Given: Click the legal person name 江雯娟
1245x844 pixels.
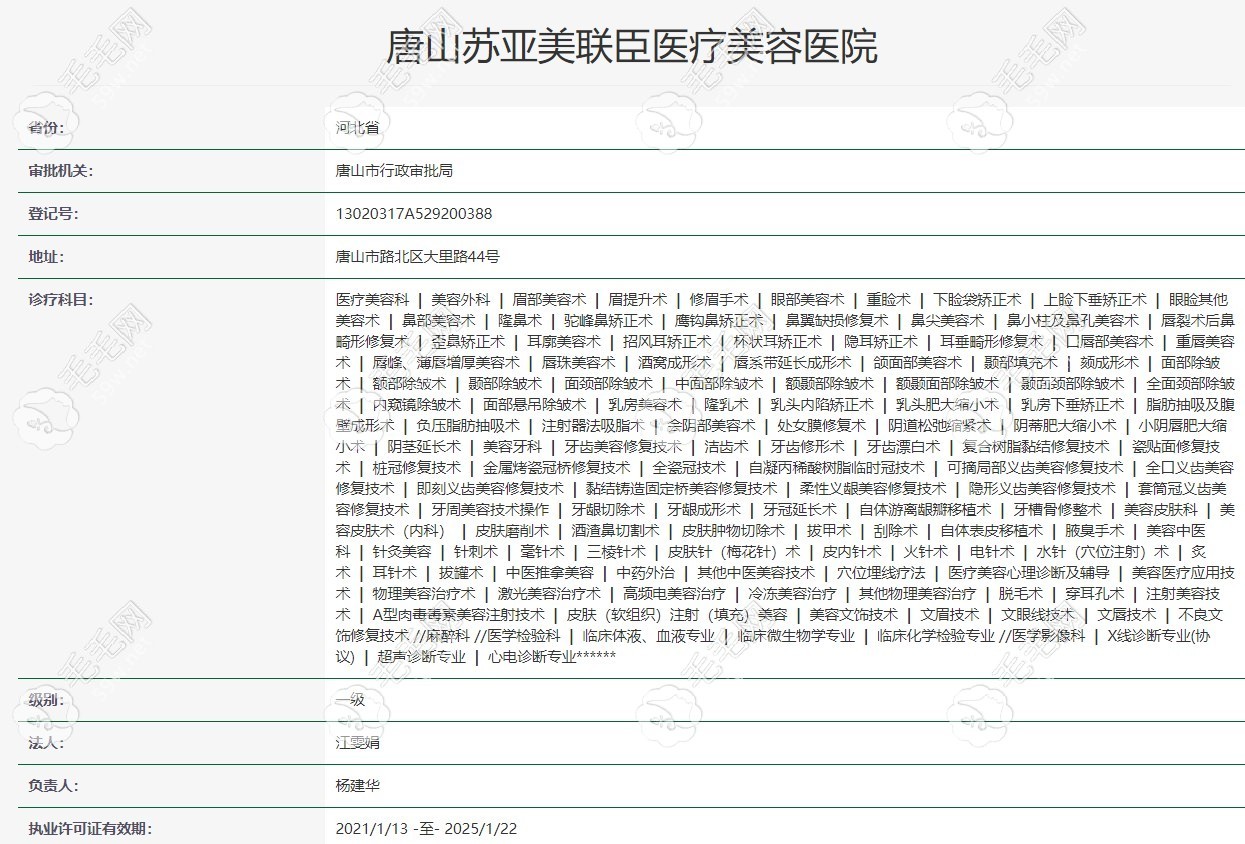Looking at the screenshot, I should pos(358,743).
